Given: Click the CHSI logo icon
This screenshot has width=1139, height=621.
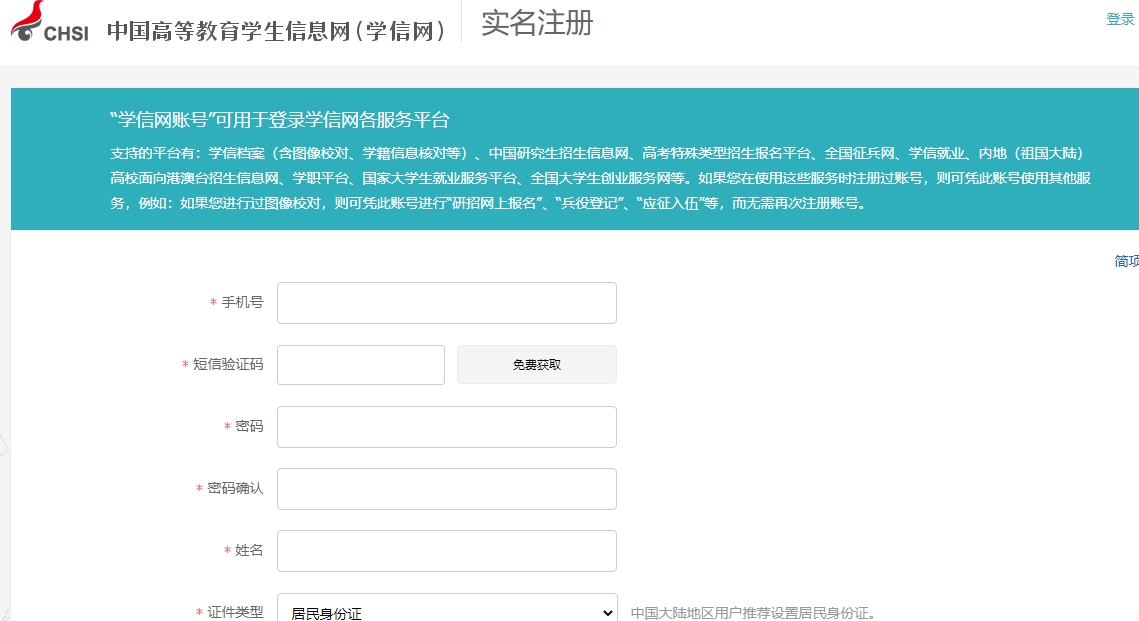Looking at the screenshot, I should point(49,22).
